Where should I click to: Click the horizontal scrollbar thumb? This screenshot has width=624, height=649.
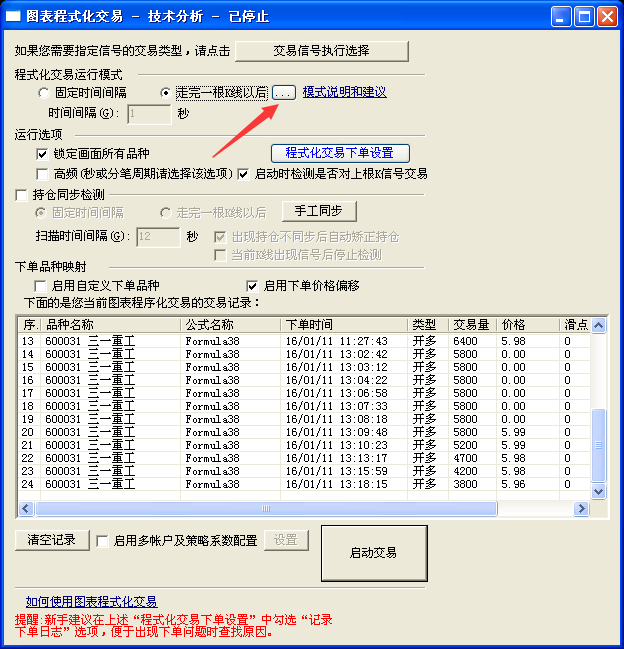[x=266, y=508]
